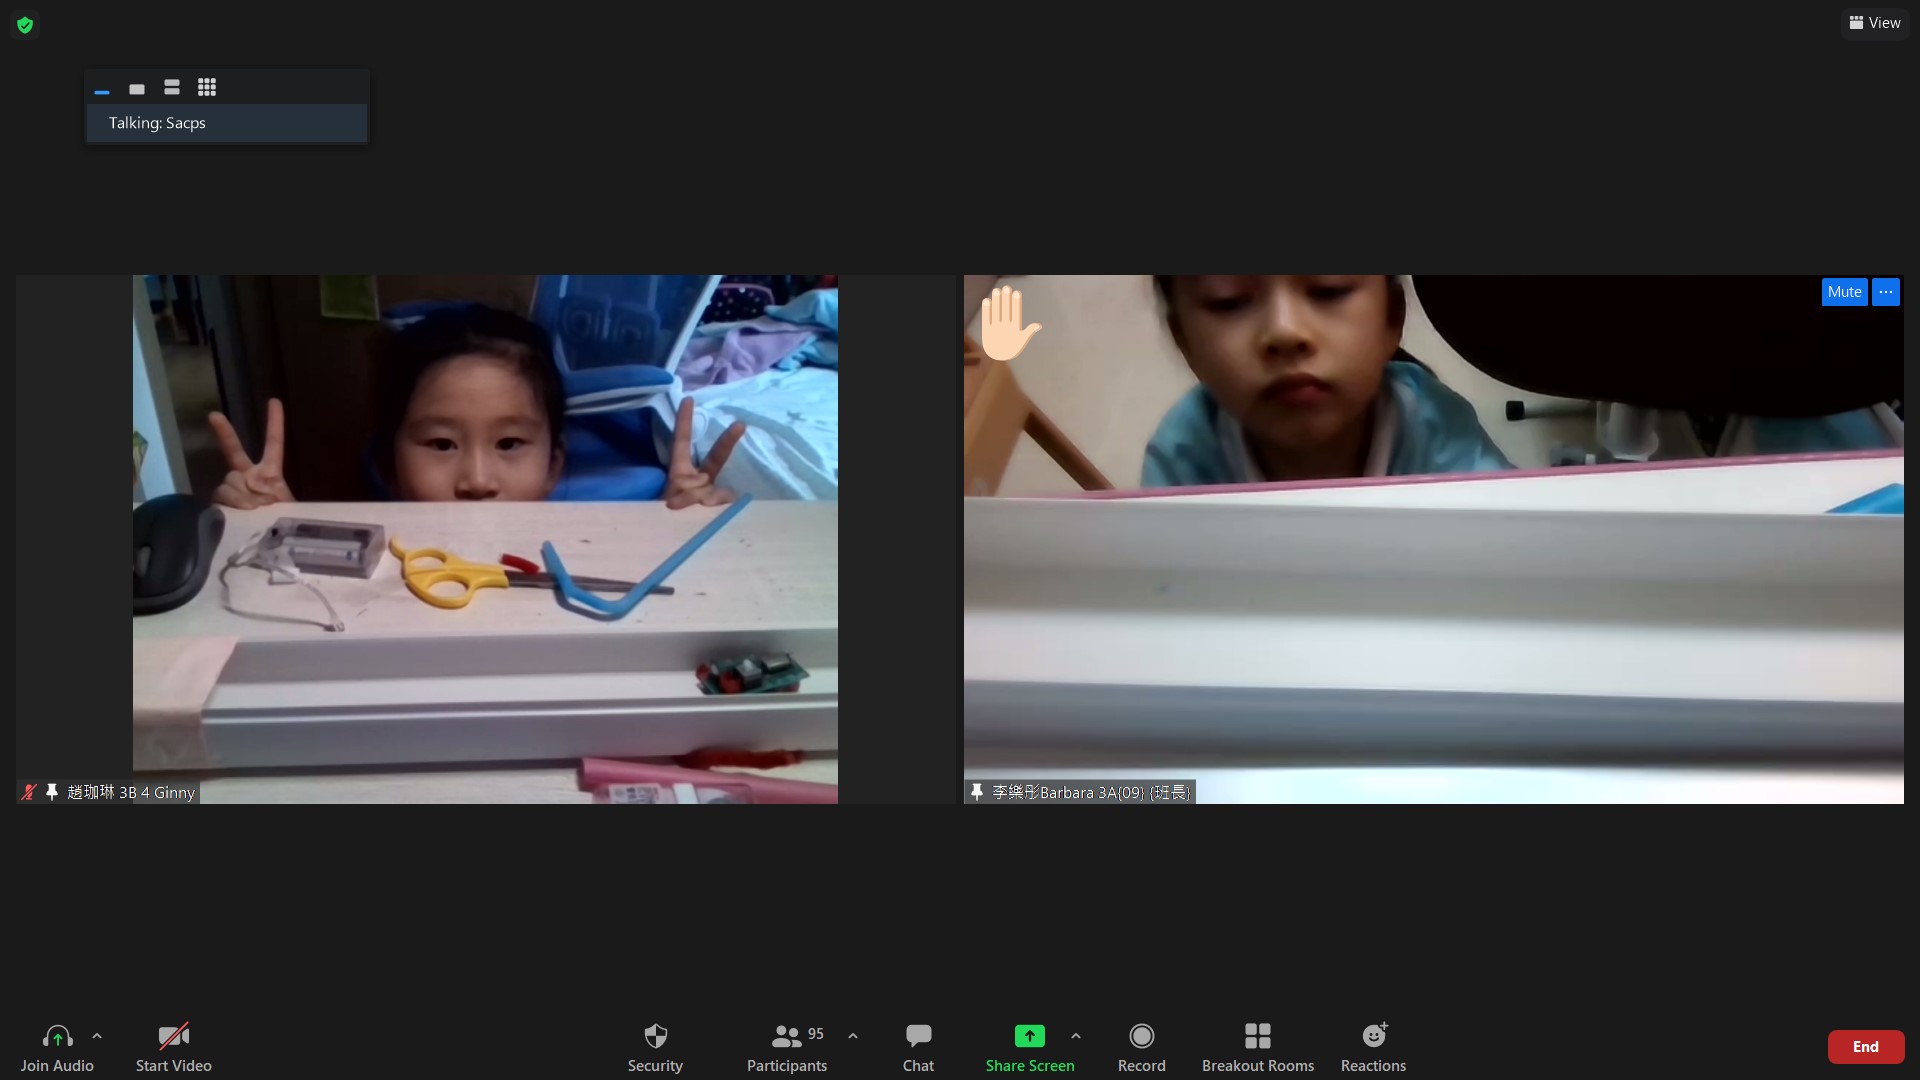1920x1080 pixels.
Task: Mute Barbara's video tile
Action: 1844,292
